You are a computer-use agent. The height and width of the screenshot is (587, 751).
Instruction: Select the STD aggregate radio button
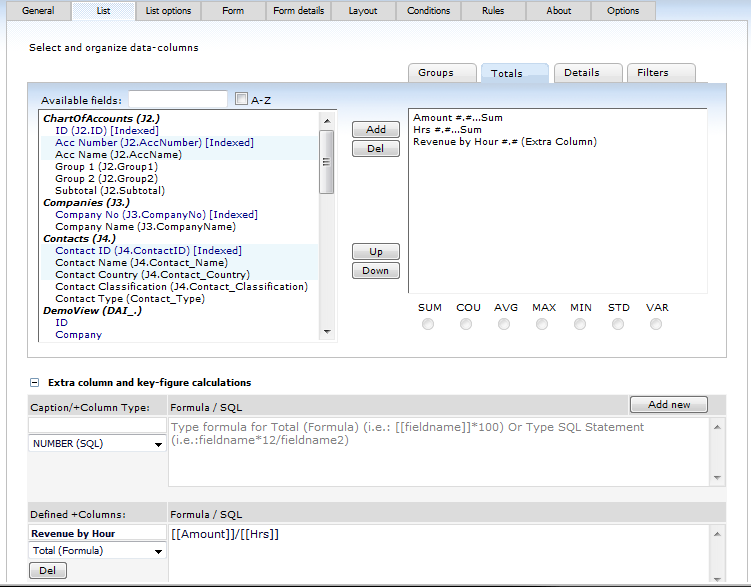[x=618, y=324]
